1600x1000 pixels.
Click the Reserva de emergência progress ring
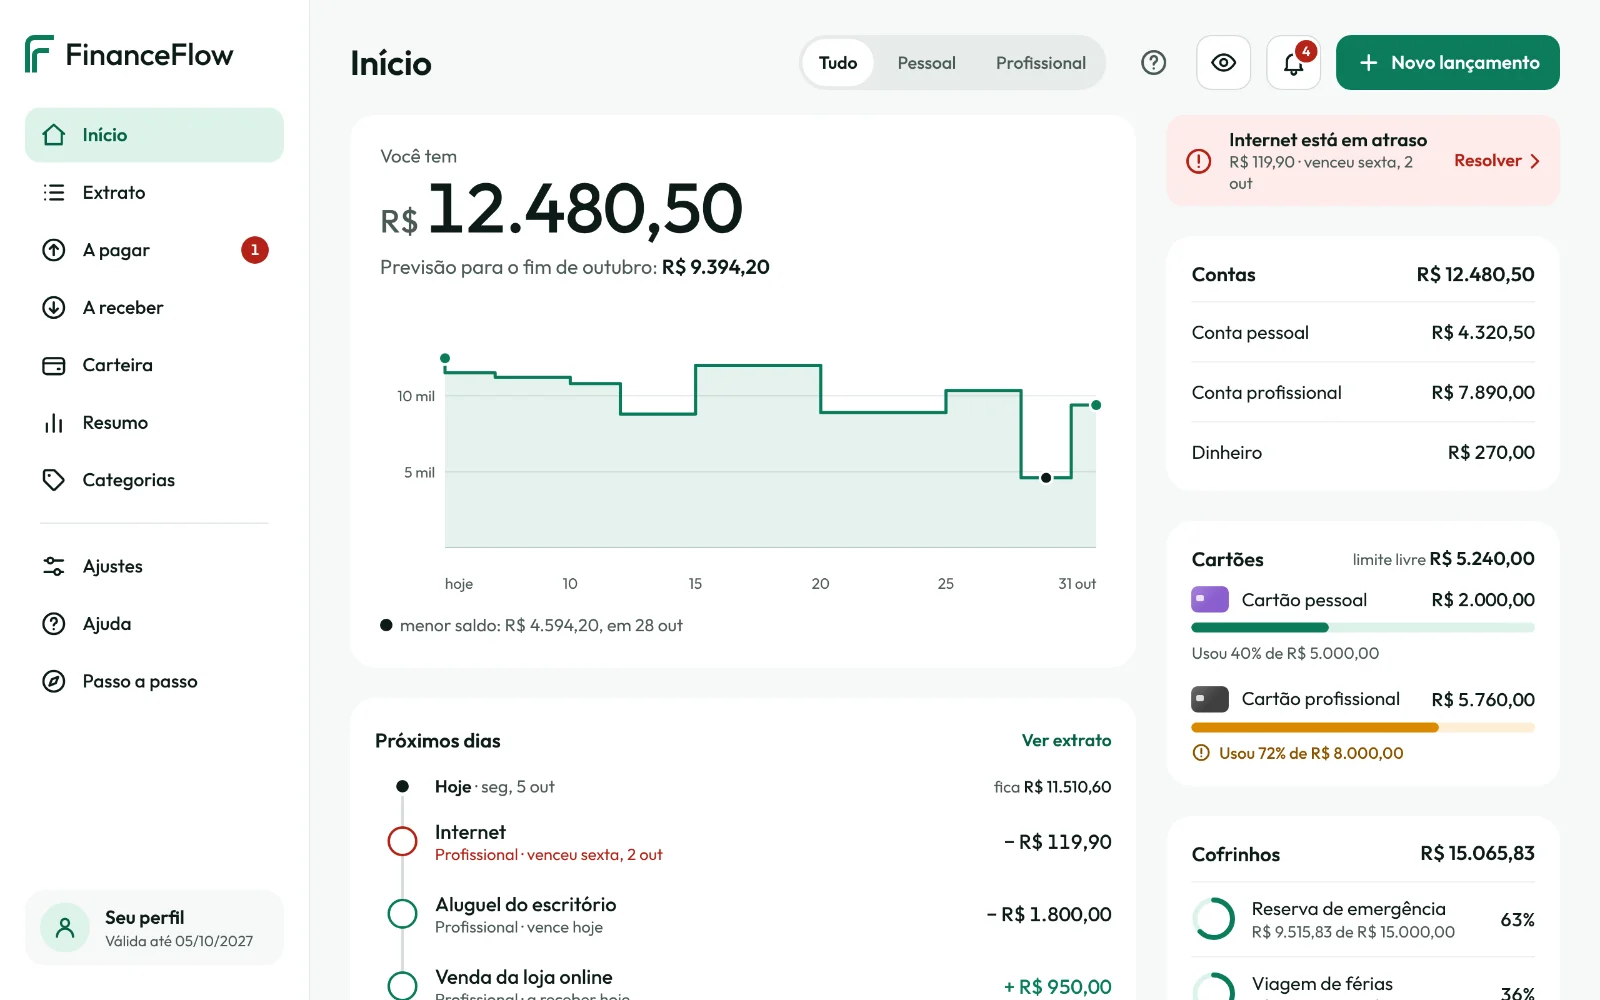(1214, 919)
